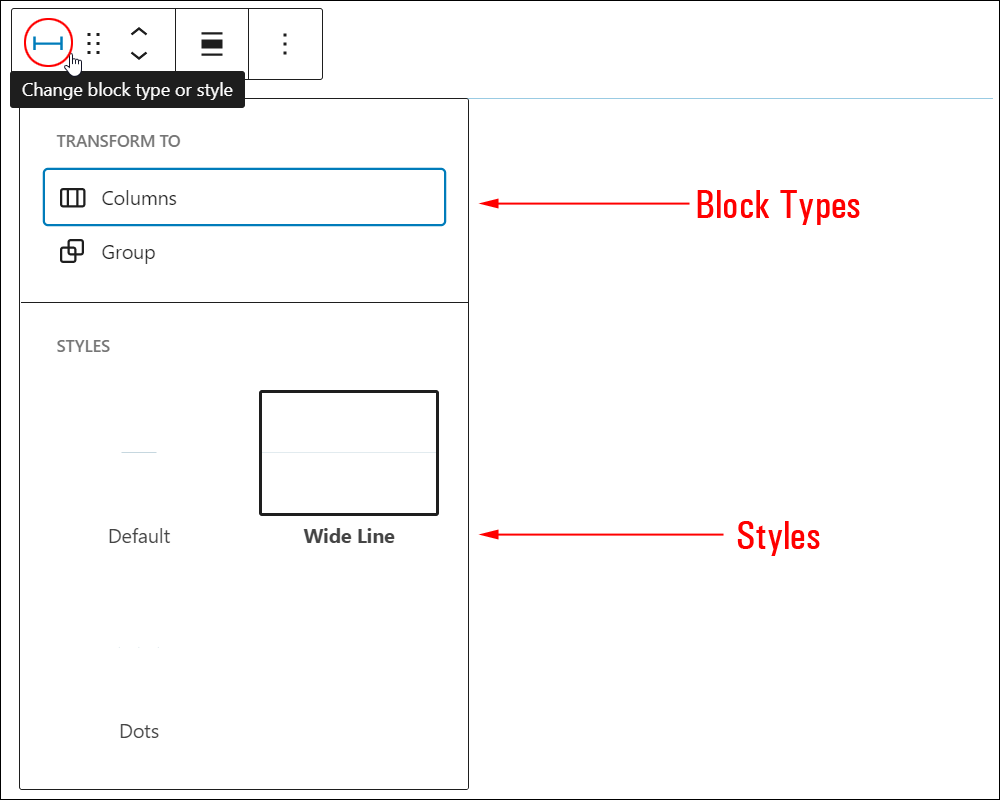The width and height of the screenshot is (1000, 800).
Task: Click the Wide Line style label
Action: tap(349, 536)
